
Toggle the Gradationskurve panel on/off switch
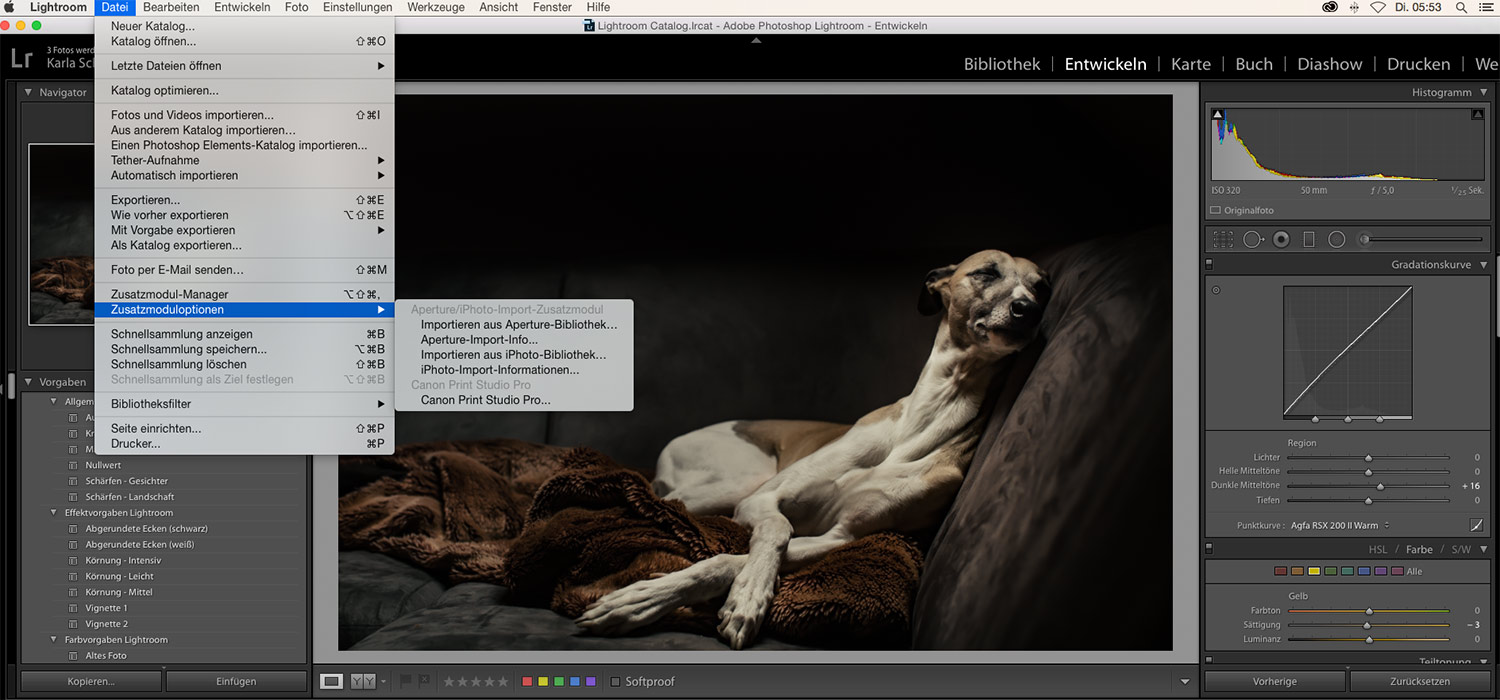(x=1209, y=265)
